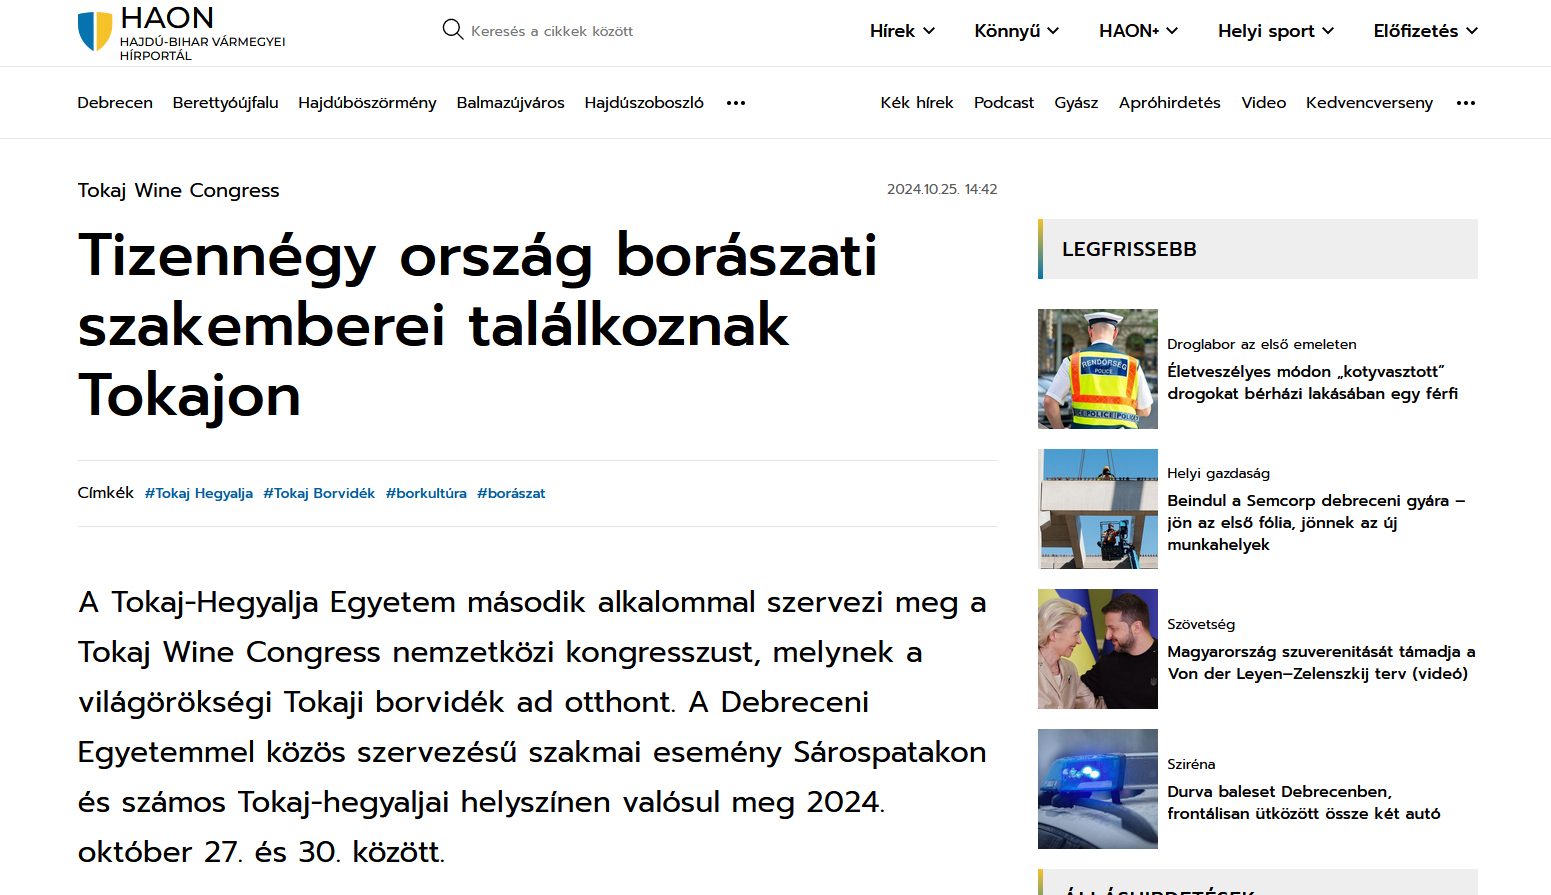The image size is (1551, 895).
Task: Focus the article search field
Action: [552, 31]
